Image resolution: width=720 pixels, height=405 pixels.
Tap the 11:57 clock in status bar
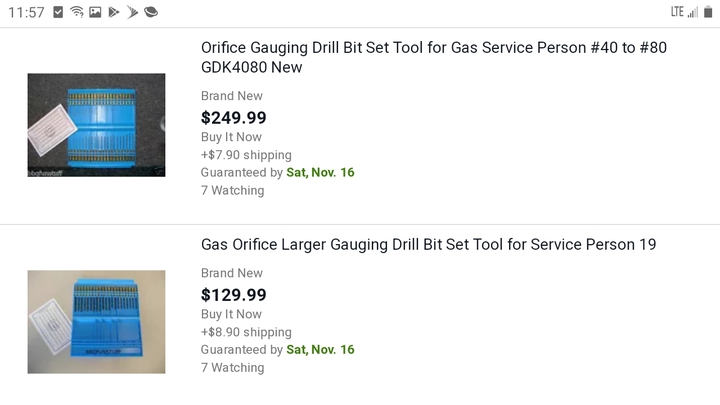coord(26,12)
